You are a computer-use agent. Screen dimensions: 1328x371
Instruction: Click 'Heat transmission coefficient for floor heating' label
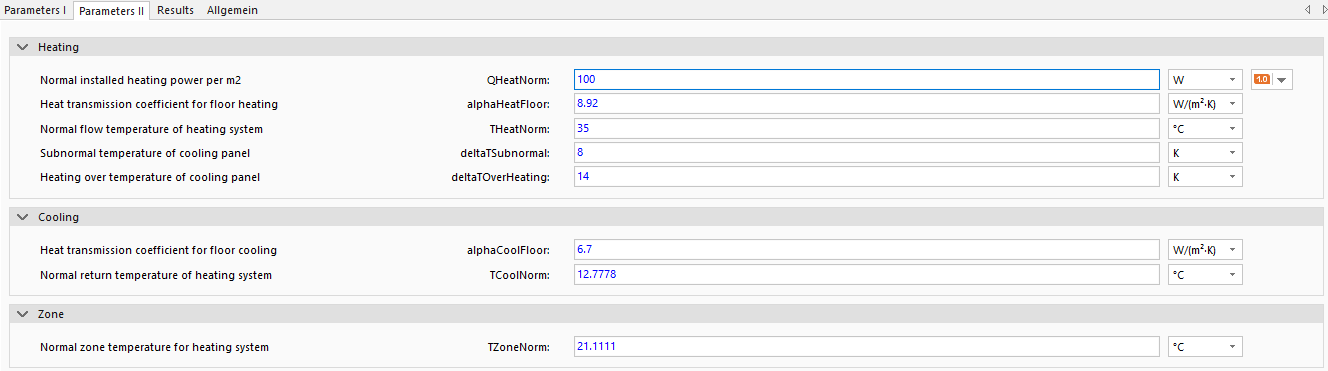pos(159,104)
